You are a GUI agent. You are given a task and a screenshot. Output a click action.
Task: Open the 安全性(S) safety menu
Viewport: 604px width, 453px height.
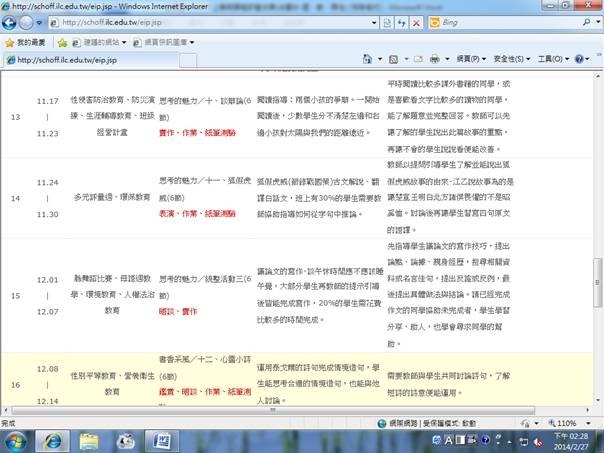(509, 60)
